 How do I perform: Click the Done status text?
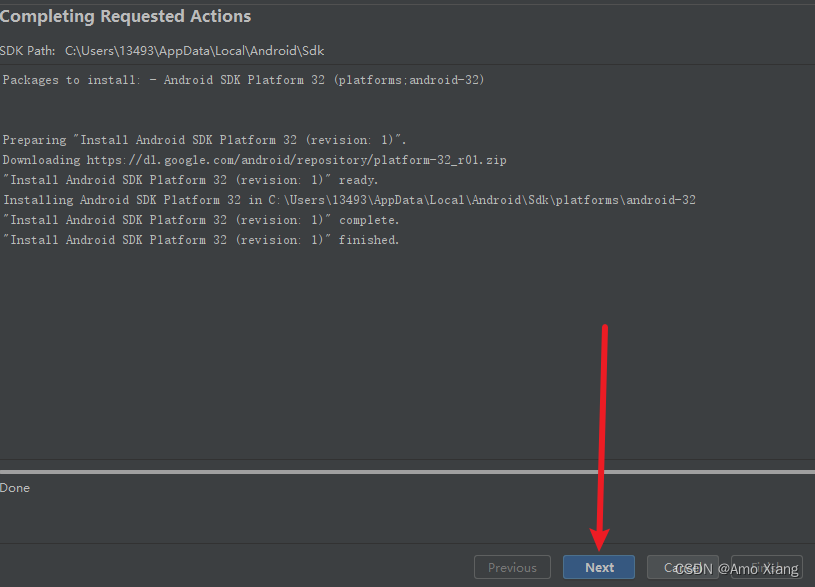(15, 488)
